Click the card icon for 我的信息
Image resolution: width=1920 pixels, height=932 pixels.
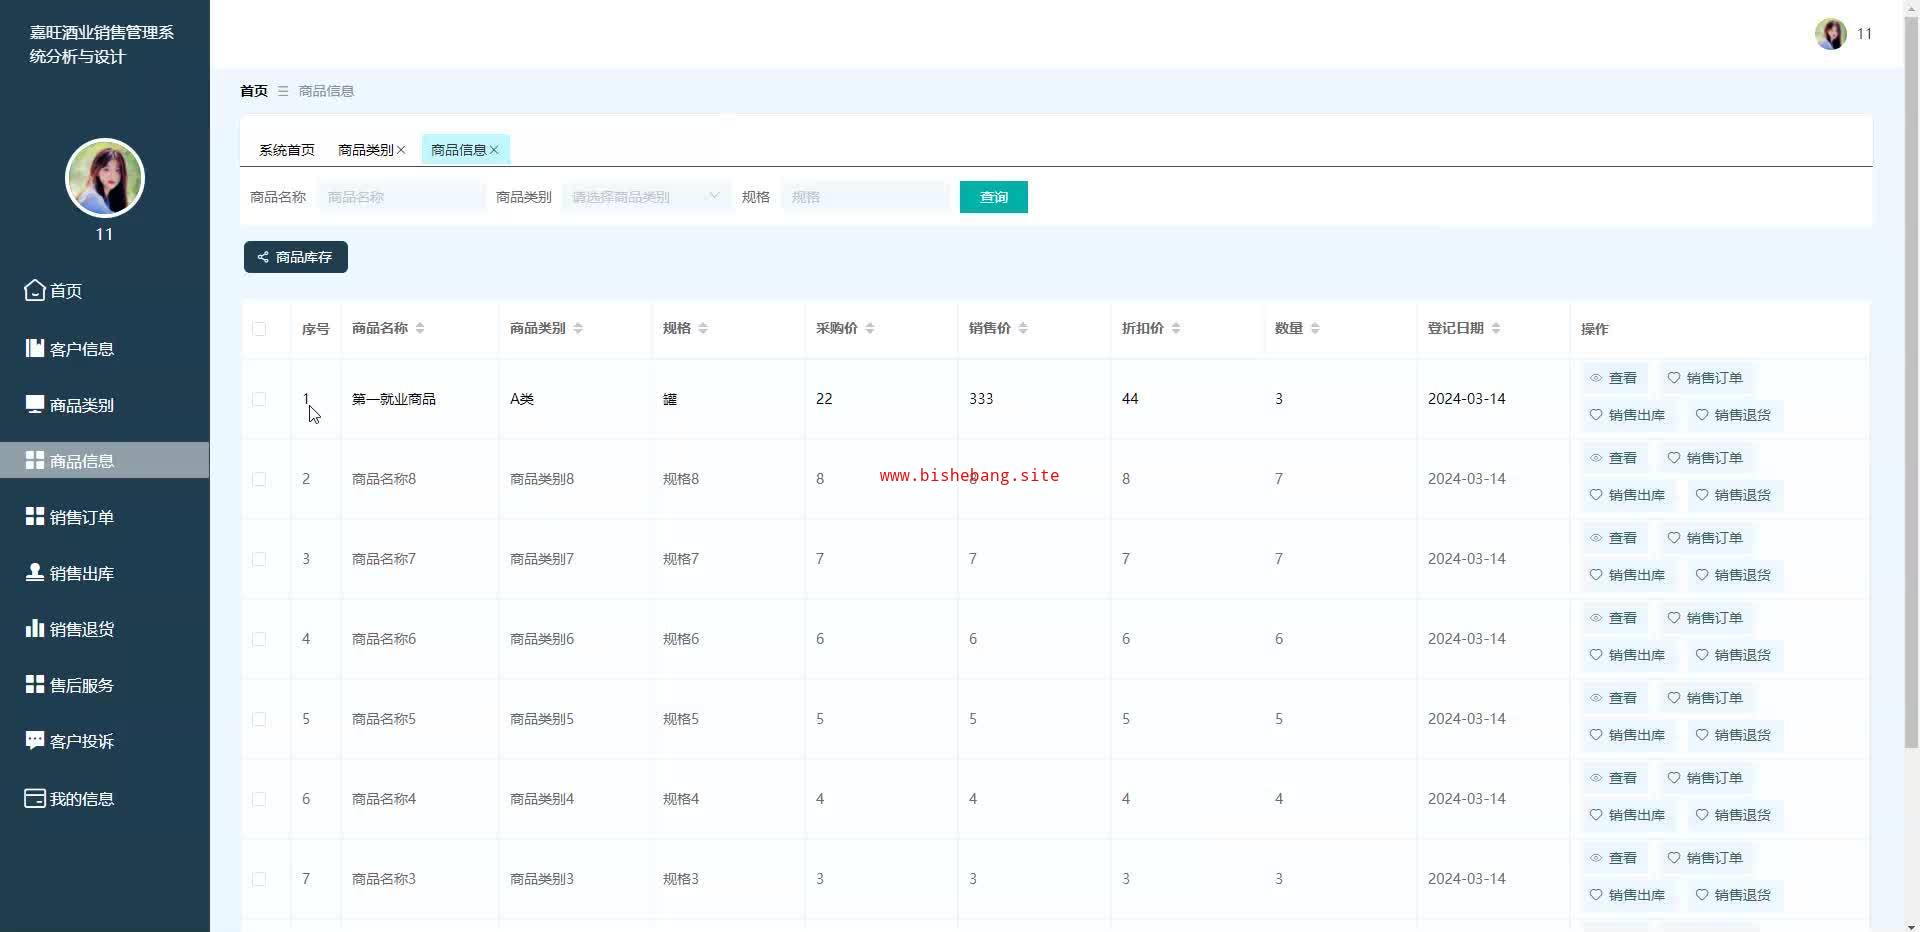pyautogui.click(x=35, y=798)
